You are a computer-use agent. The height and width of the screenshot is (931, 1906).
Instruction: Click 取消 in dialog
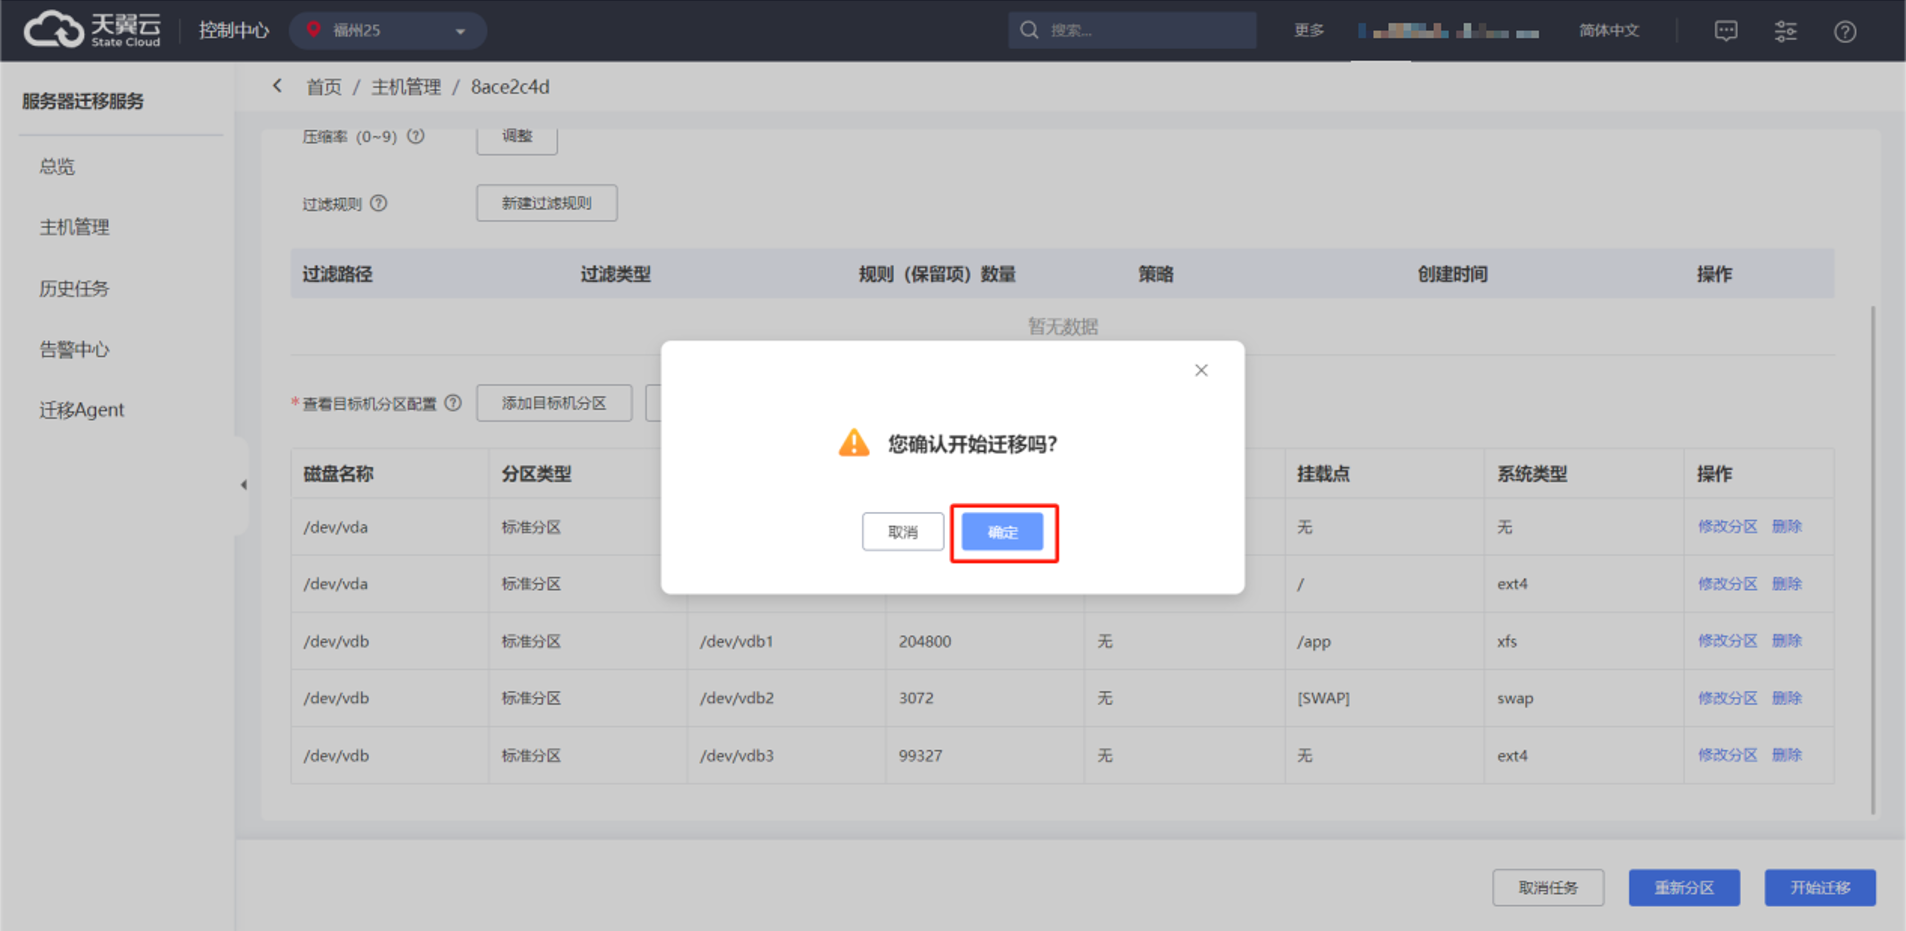tap(903, 532)
